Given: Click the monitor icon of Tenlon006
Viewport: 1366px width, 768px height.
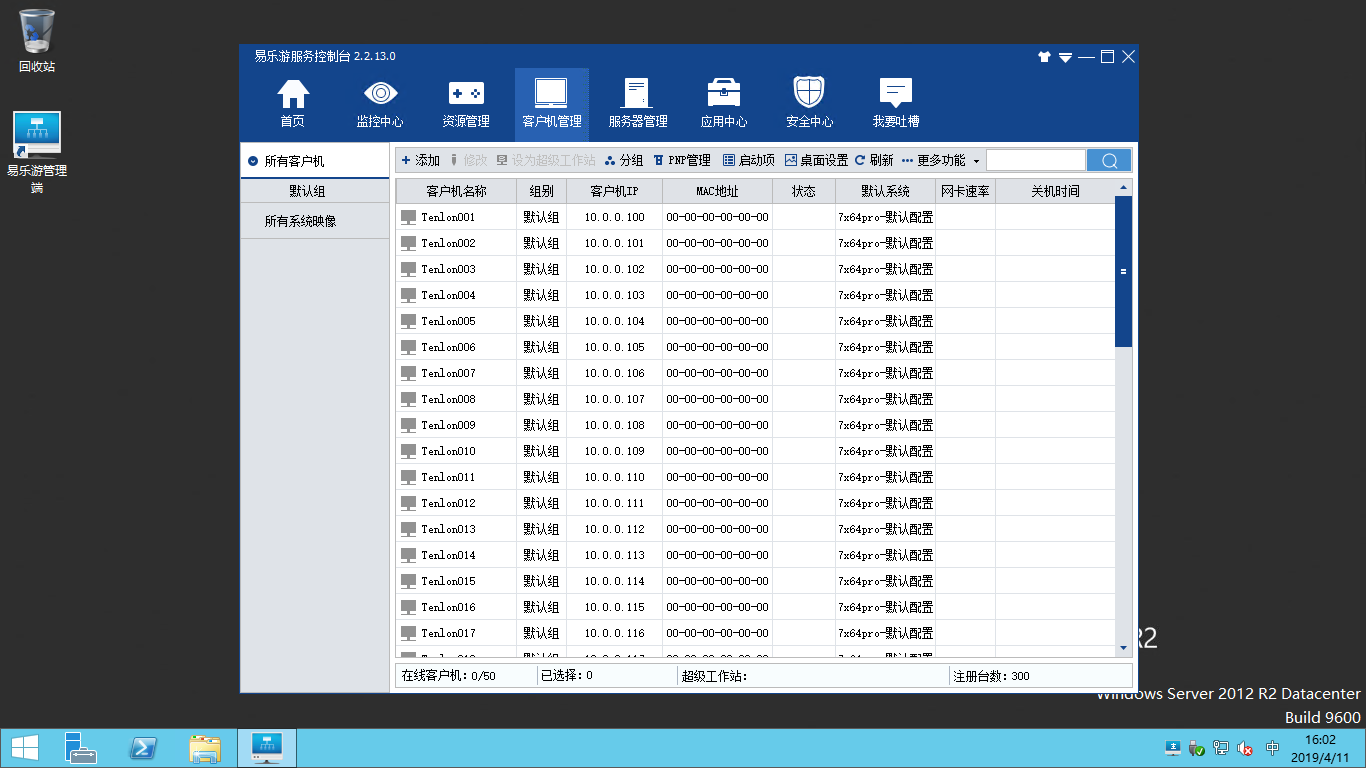Looking at the screenshot, I should pyautogui.click(x=408, y=347).
